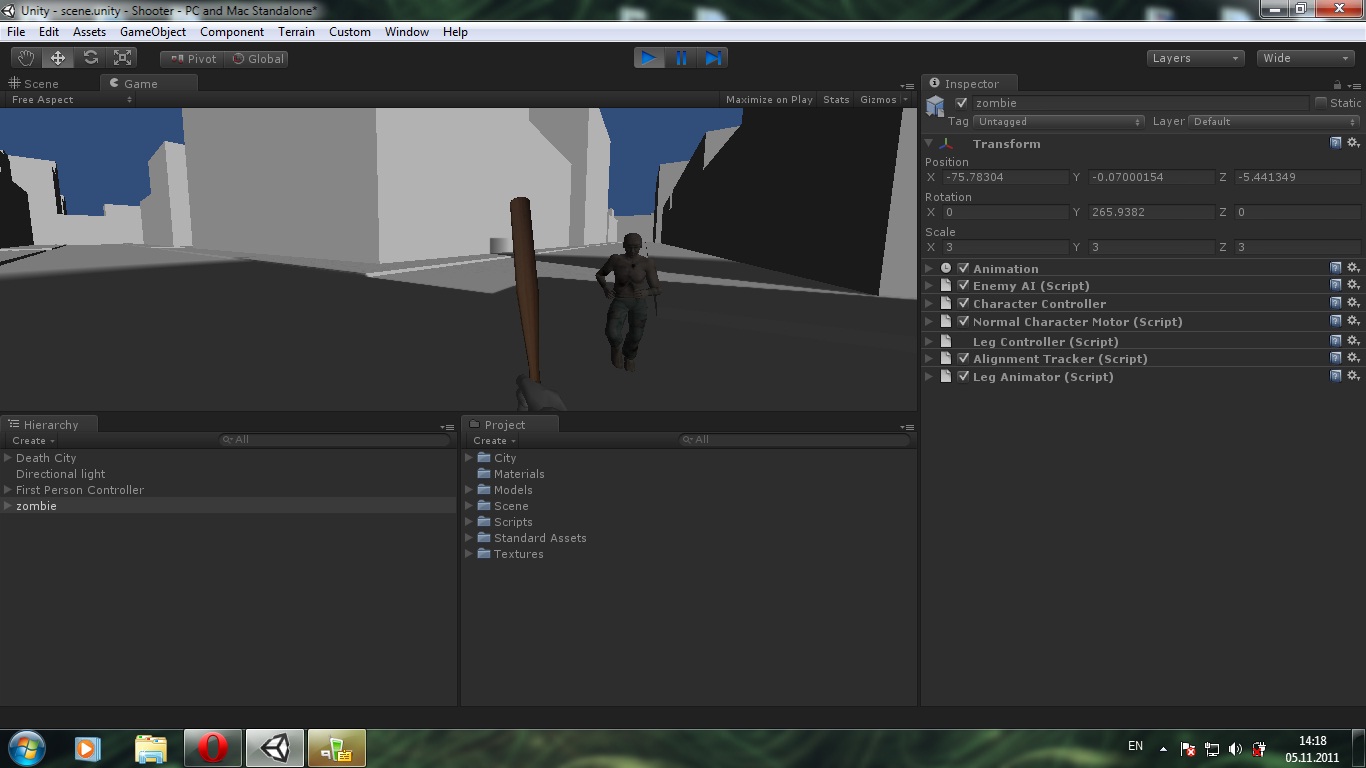Click Maximize on Play button
The image size is (1366, 768).
tap(768, 100)
